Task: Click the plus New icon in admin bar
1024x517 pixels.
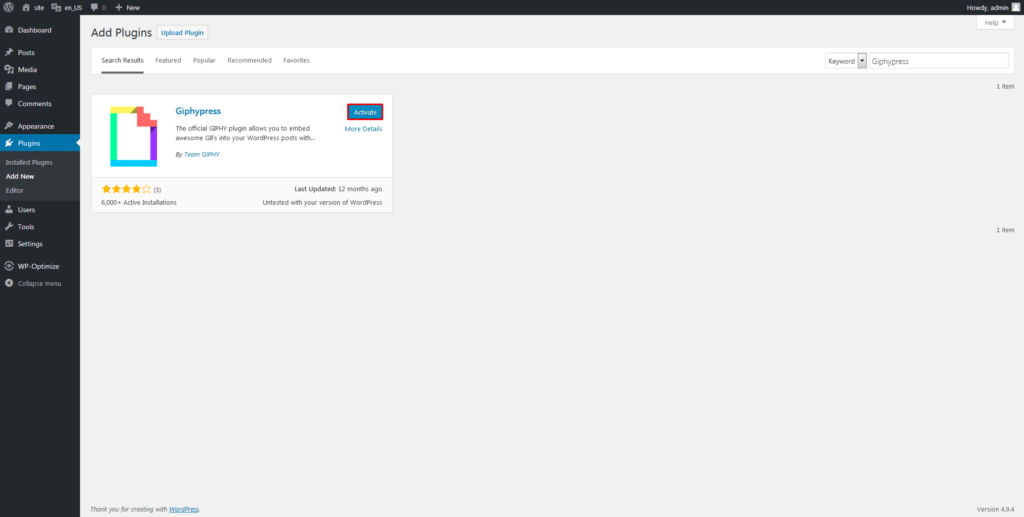Action: [118, 7]
